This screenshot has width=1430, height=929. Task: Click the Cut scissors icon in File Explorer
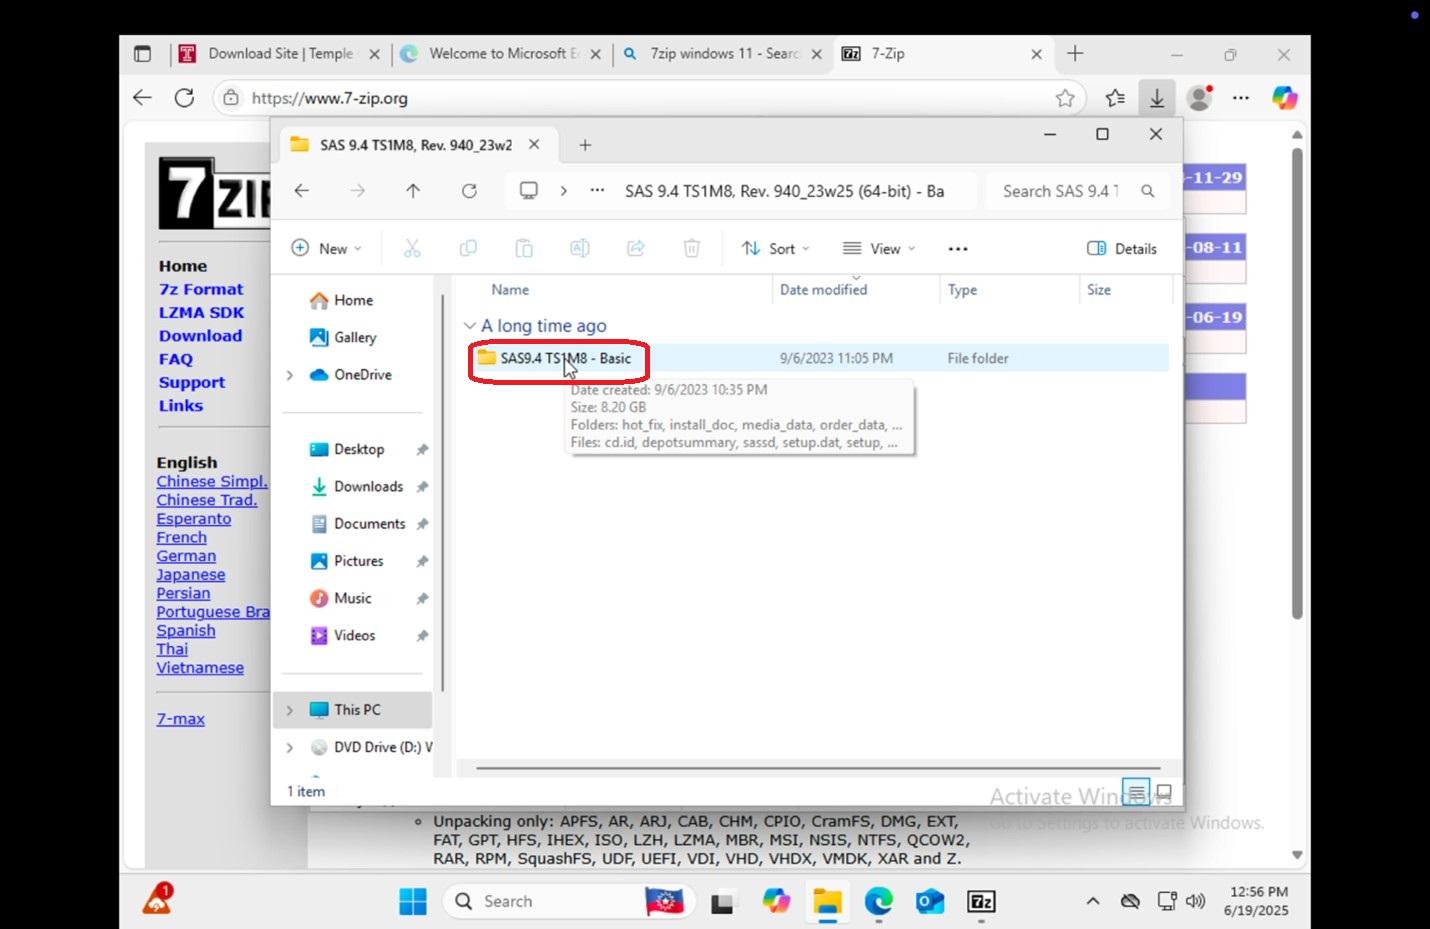[412, 249]
